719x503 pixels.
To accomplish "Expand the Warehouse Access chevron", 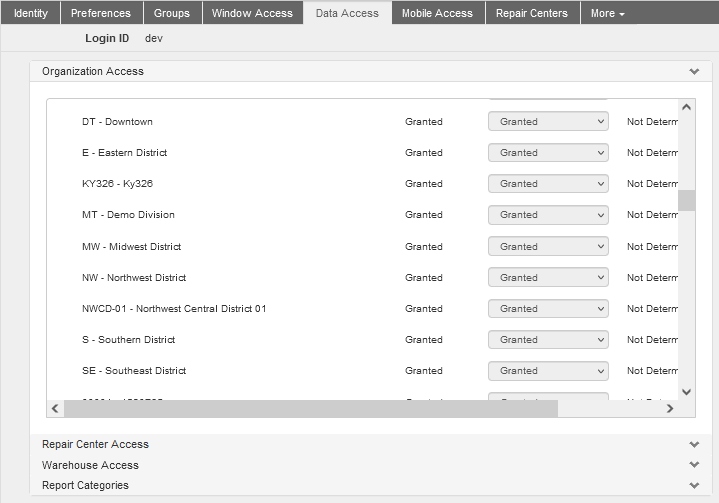I will pyautogui.click(x=694, y=465).
